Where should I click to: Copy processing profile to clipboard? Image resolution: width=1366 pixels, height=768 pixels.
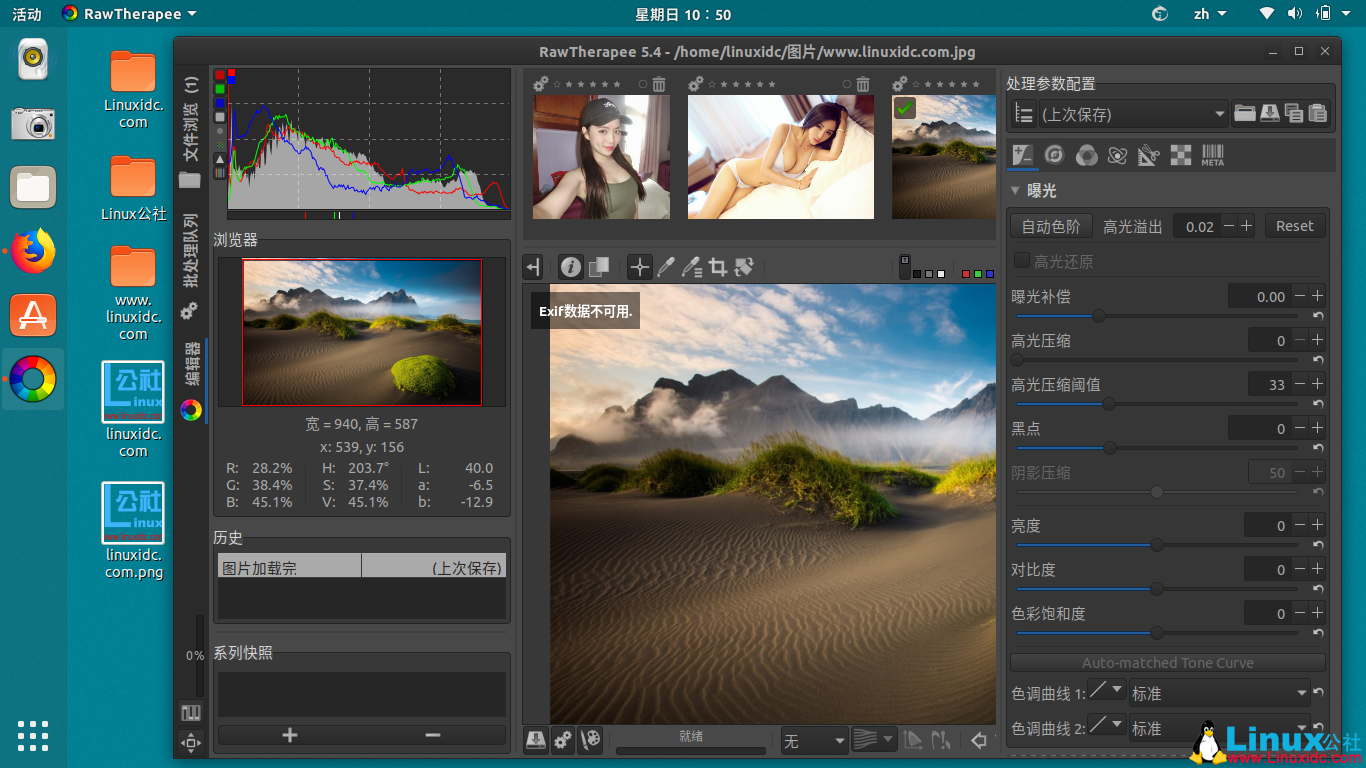(x=1294, y=114)
